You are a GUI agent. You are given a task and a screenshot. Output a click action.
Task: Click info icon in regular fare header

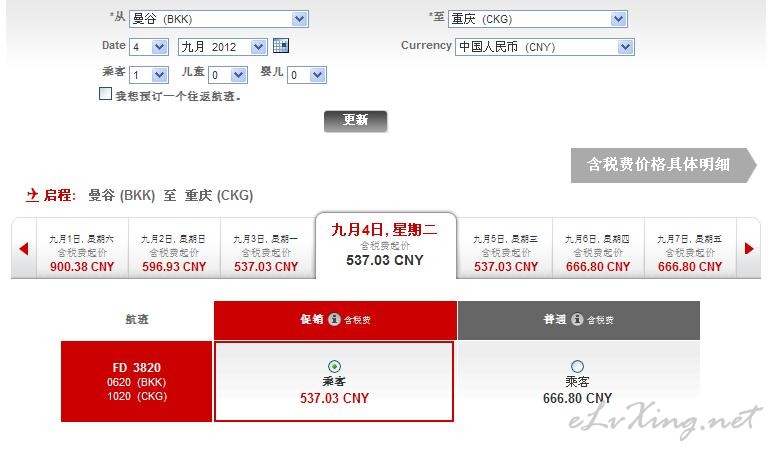click(x=577, y=319)
